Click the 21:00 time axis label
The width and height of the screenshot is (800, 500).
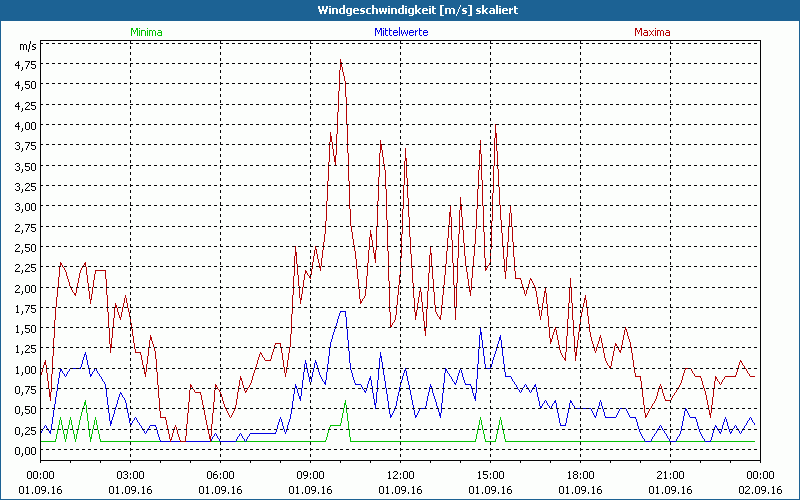point(670,475)
